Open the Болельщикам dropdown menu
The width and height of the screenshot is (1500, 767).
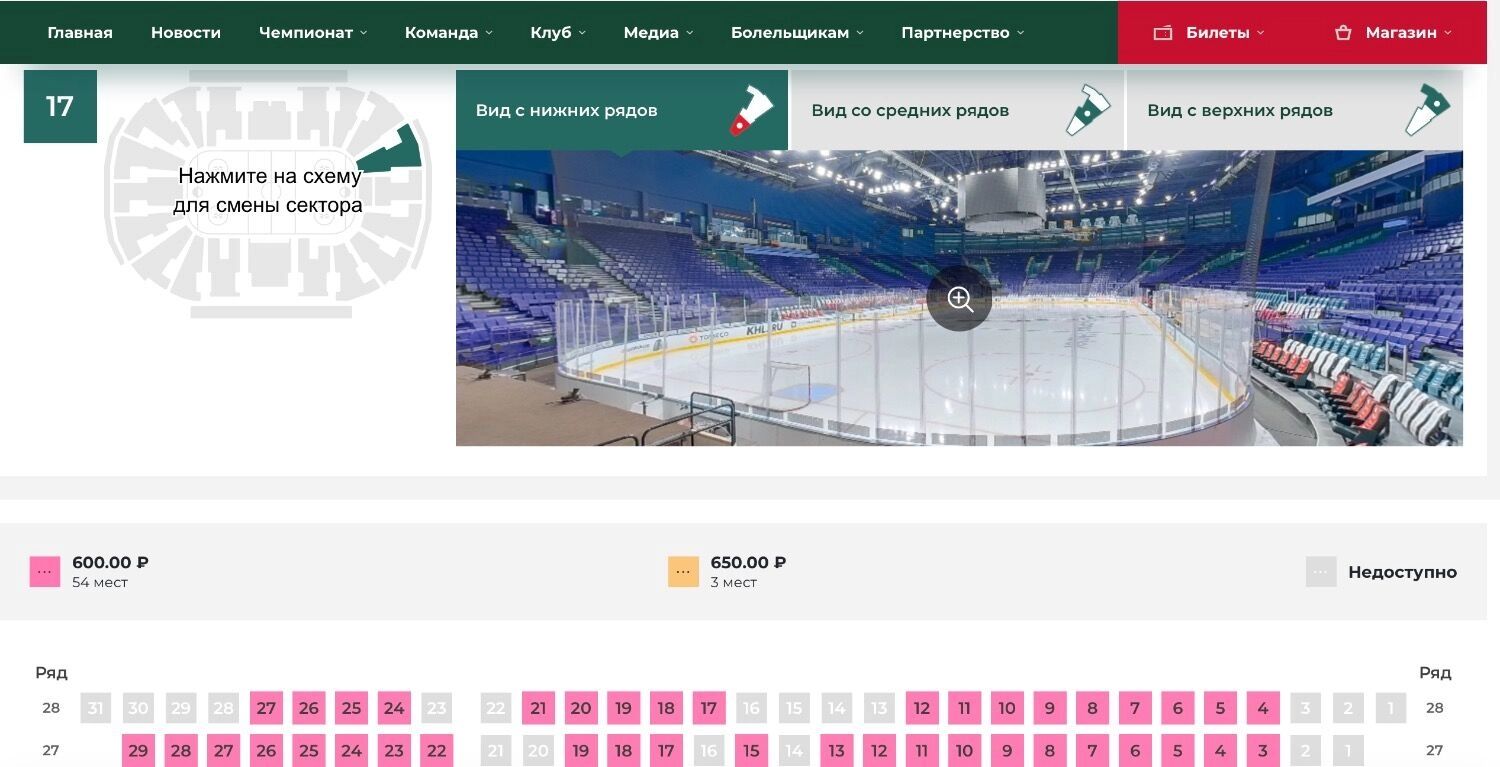coord(796,33)
